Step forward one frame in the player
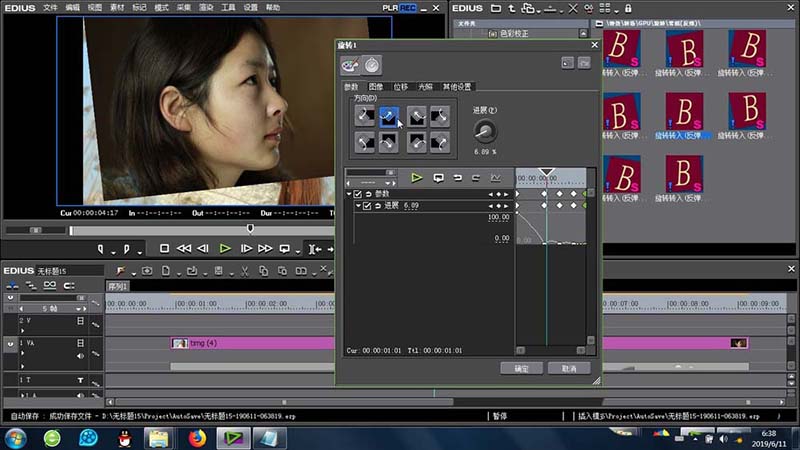Screen dimensions: 800x450 point(246,248)
